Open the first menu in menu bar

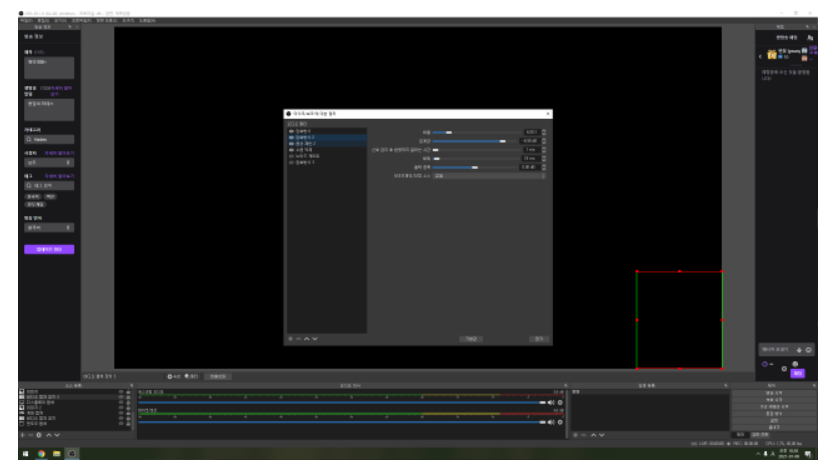click(x=26, y=20)
